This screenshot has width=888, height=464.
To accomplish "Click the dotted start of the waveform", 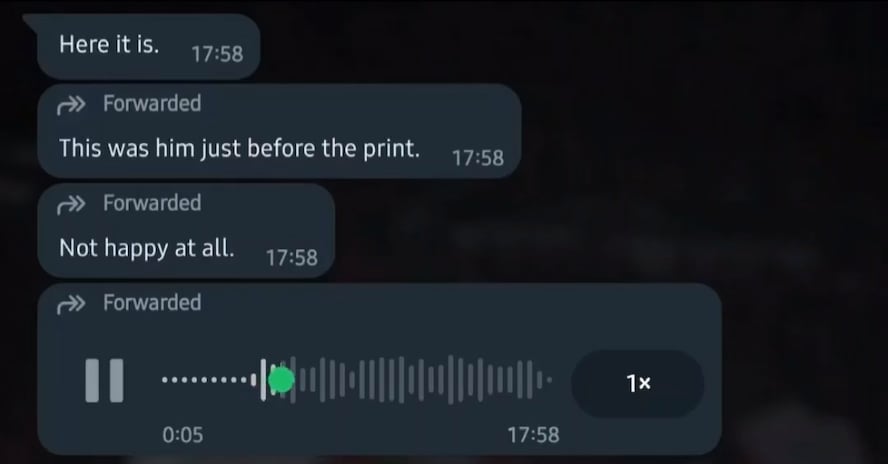I will 207,380.
